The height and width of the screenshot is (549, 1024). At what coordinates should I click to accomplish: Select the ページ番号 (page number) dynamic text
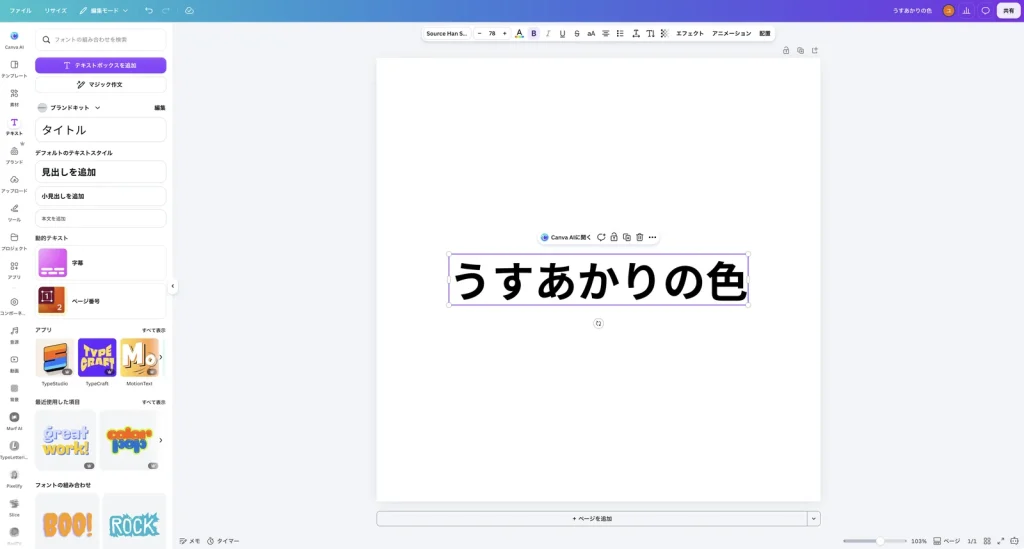101,300
